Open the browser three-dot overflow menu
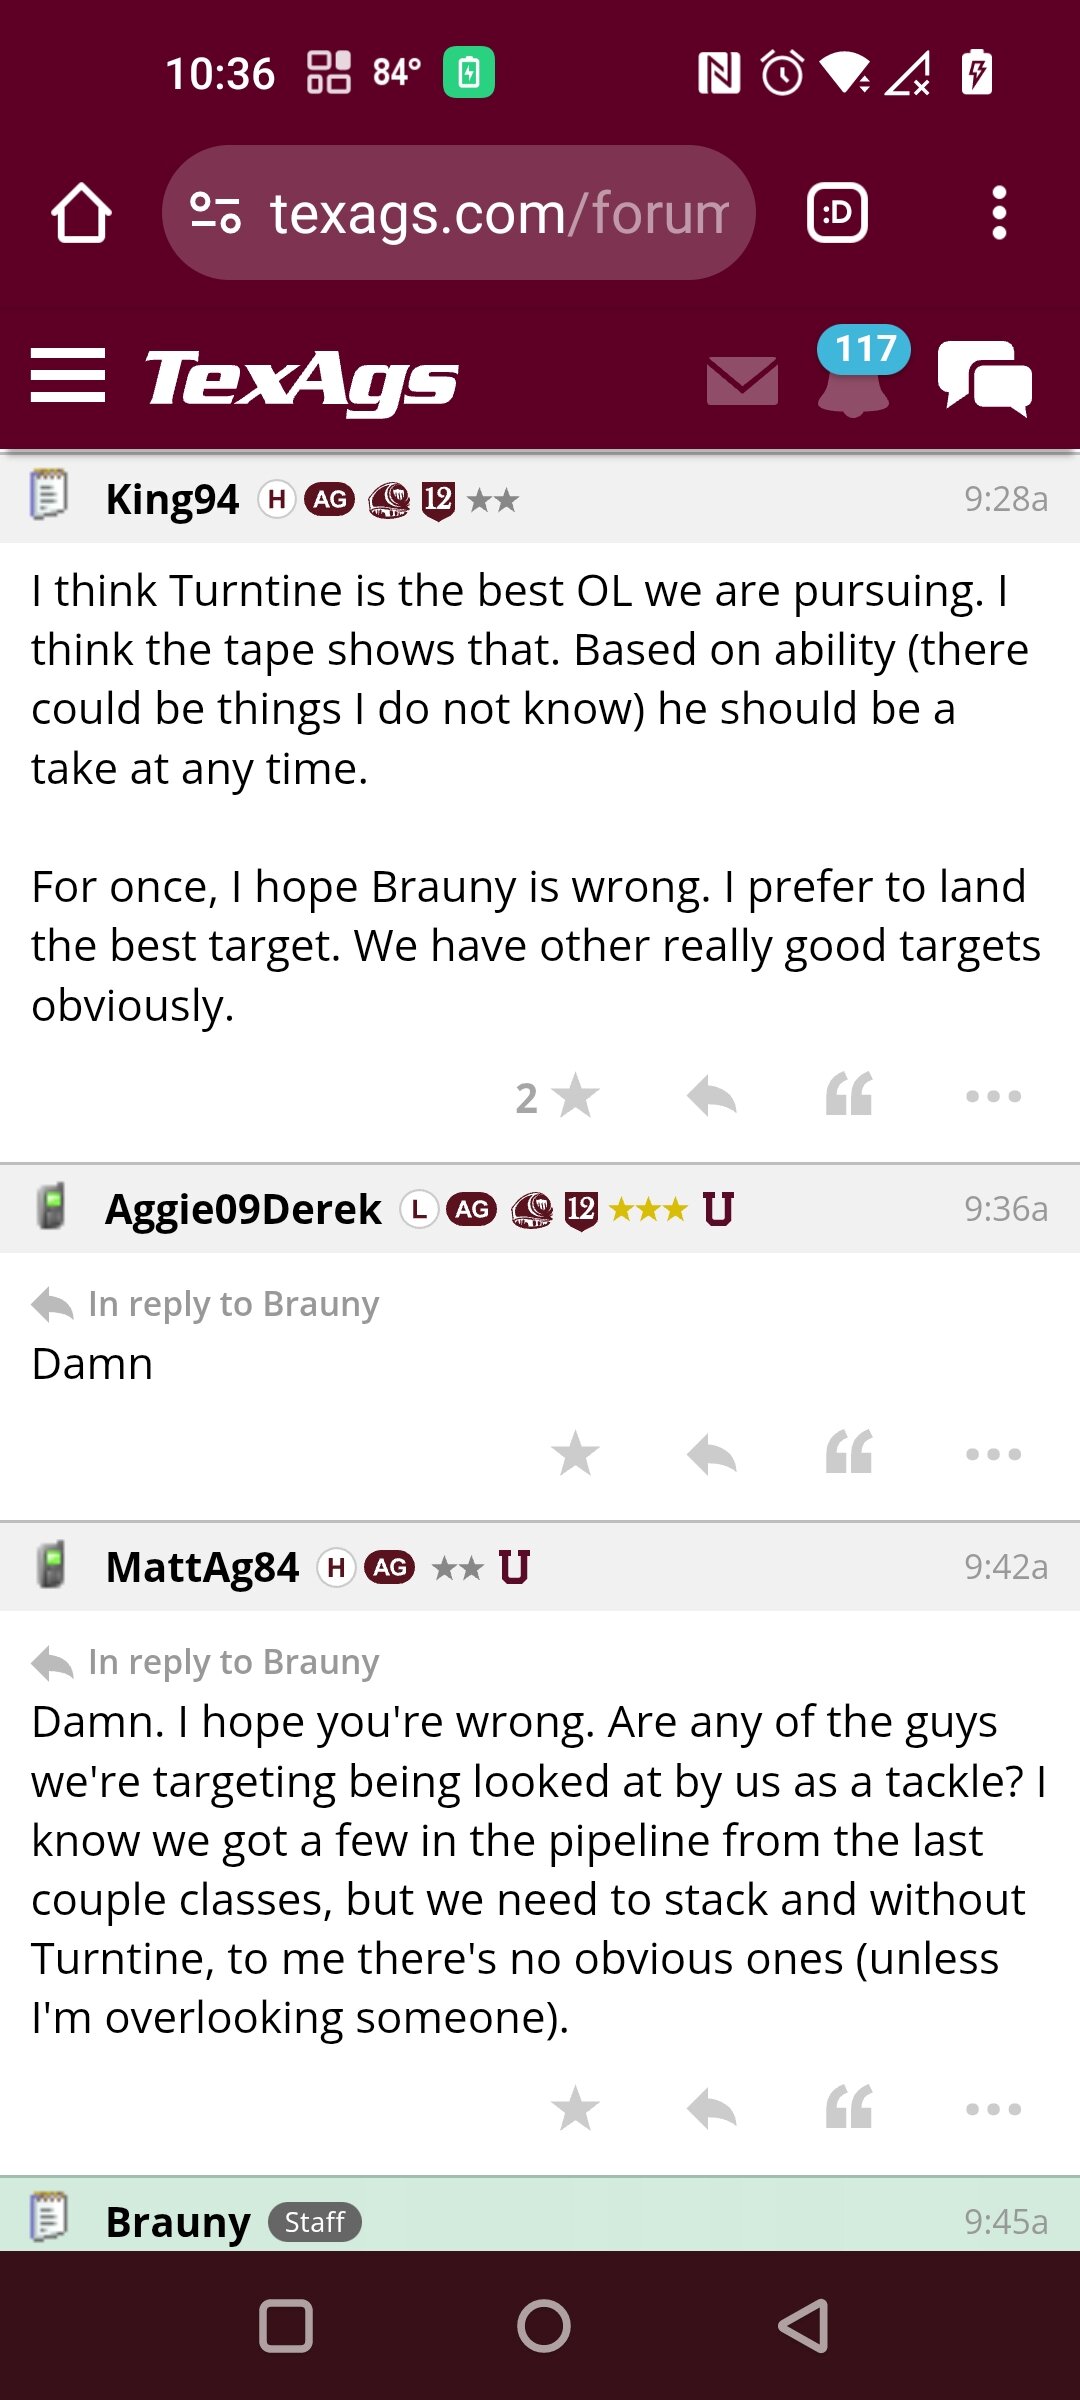The height and width of the screenshot is (2400, 1080). pyautogui.click(x=998, y=213)
